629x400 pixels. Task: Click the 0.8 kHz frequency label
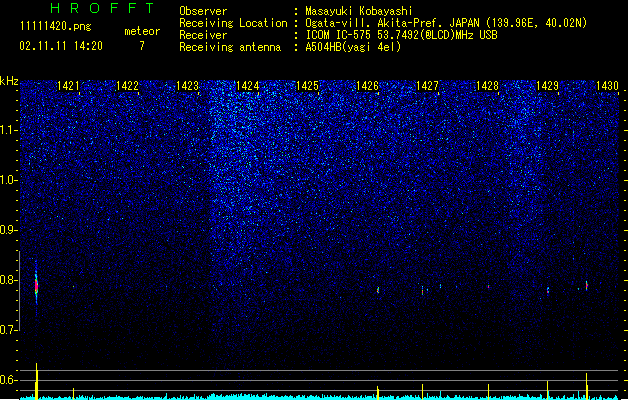coord(8,280)
